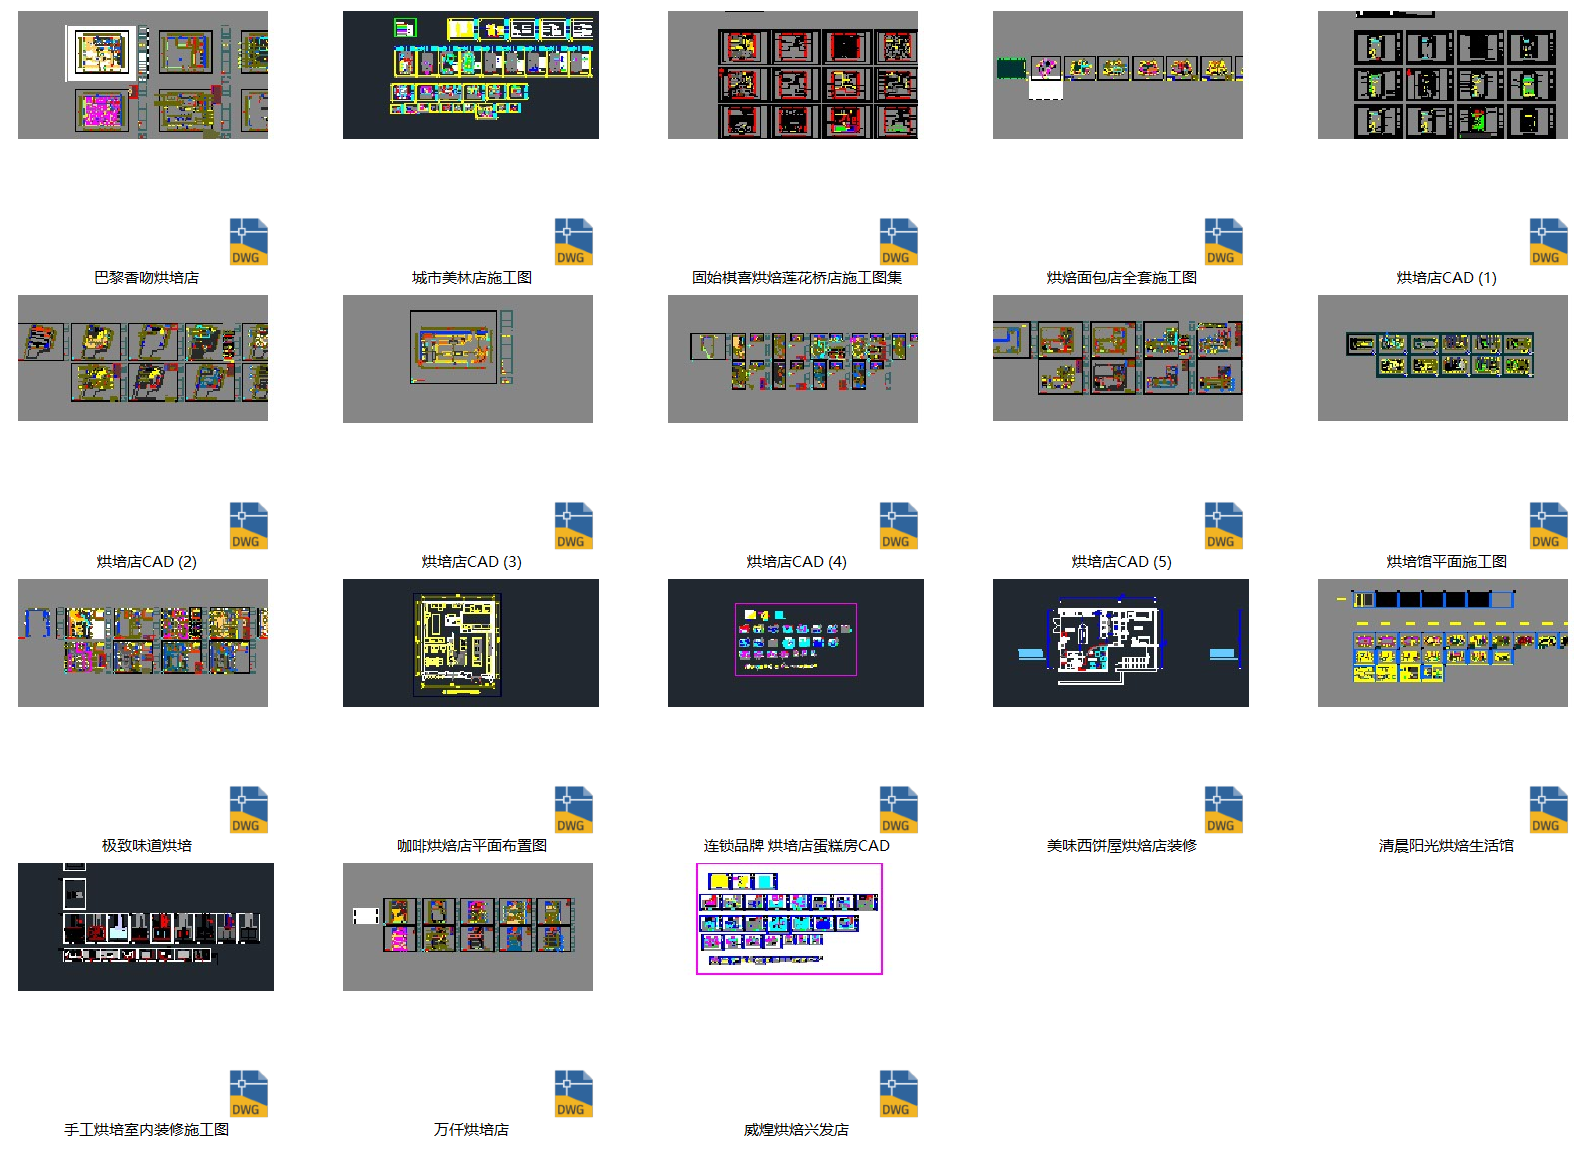
Task: Click the 连锁品牌 烘焙店蛋糕房CAD thumbnail
Action: pos(795,642)
